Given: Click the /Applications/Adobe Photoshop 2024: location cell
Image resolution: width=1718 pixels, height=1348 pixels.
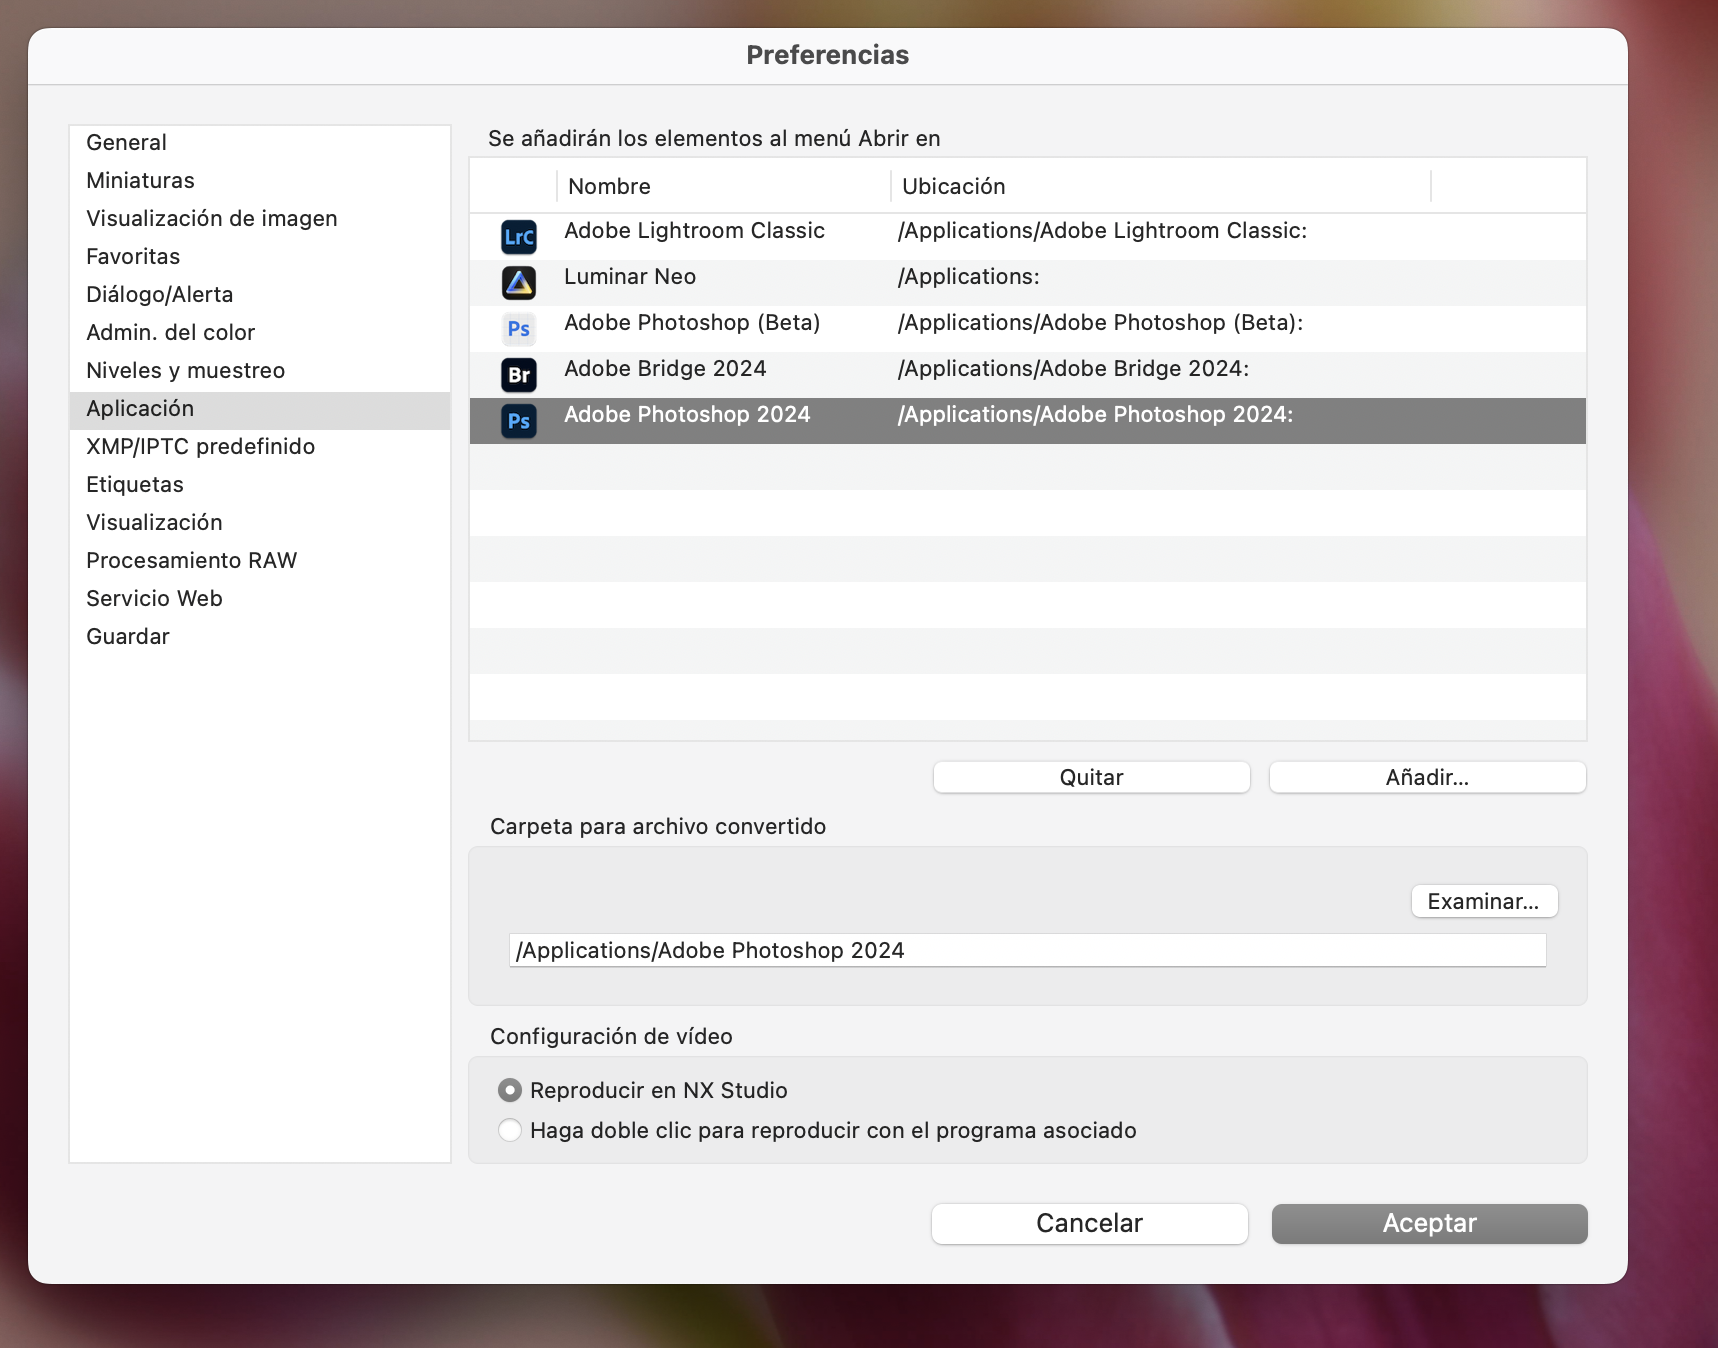Looking at the screenshot, I should pyautogui.click(x=1095, y=415).
